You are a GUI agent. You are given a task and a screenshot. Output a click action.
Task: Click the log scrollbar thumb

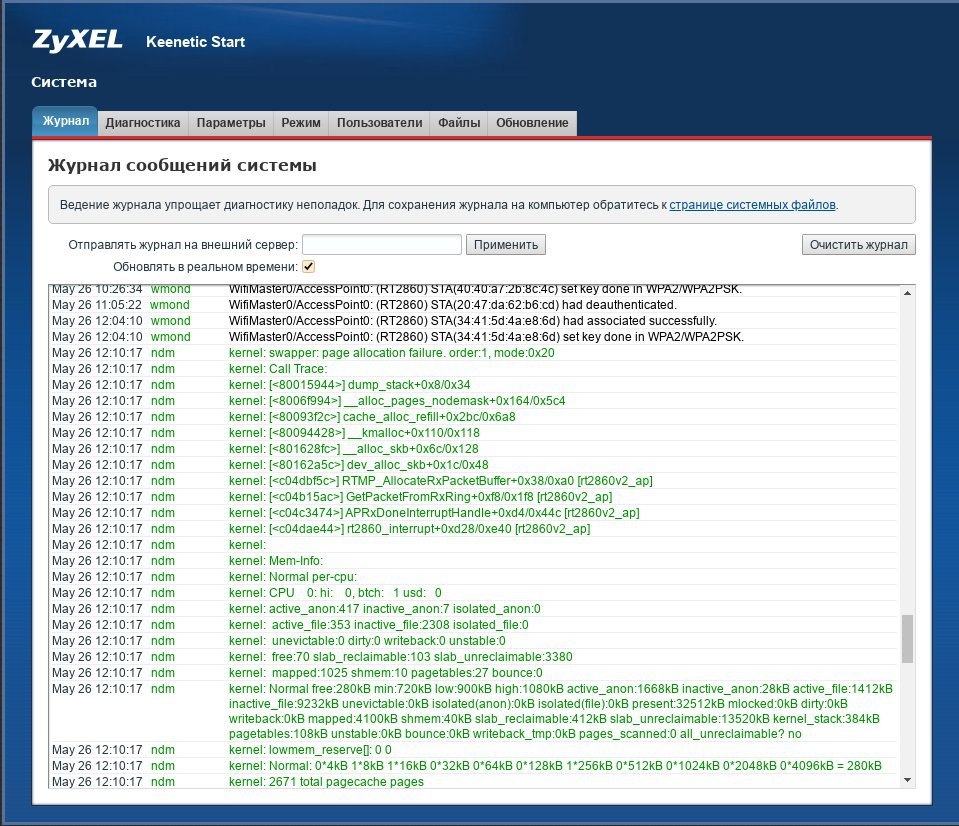(908, 638)
